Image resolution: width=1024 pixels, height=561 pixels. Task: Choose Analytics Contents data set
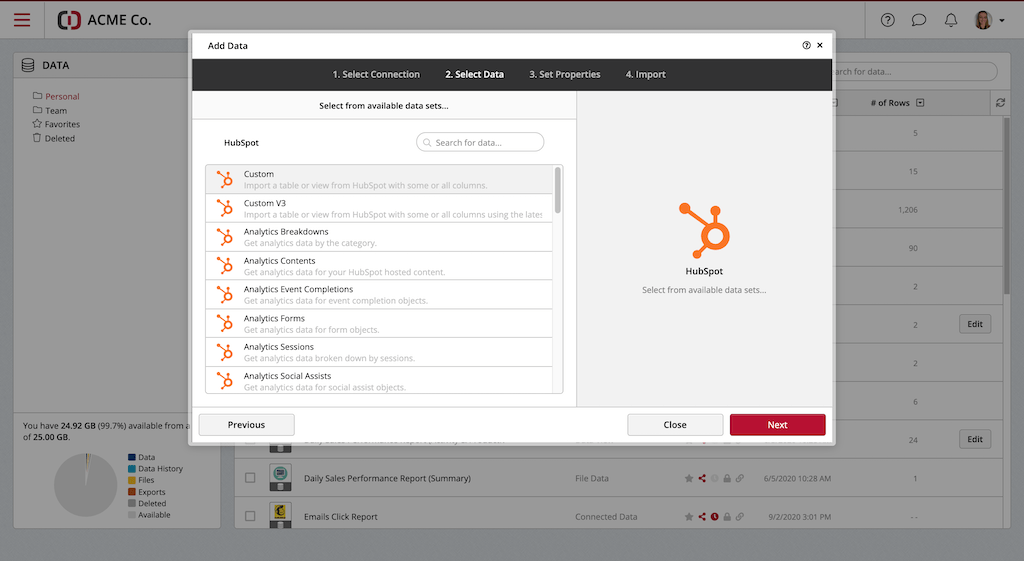click(x=379, y=266)
